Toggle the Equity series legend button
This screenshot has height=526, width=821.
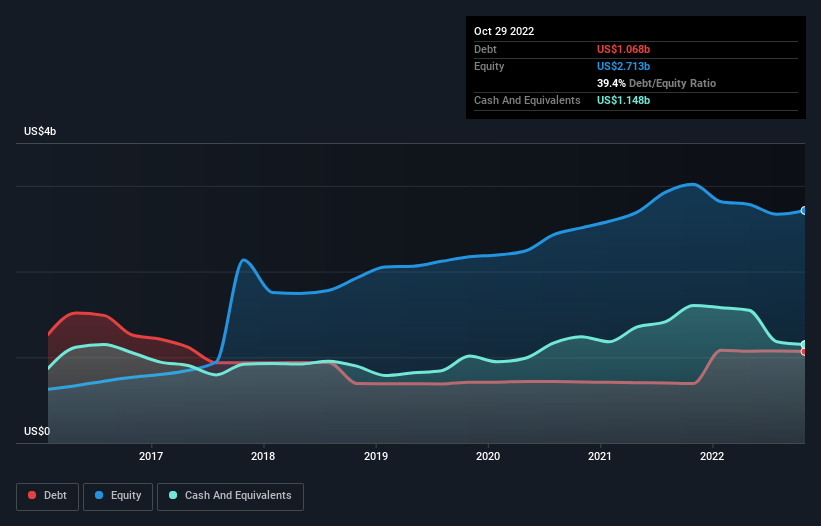pos(118,496)
